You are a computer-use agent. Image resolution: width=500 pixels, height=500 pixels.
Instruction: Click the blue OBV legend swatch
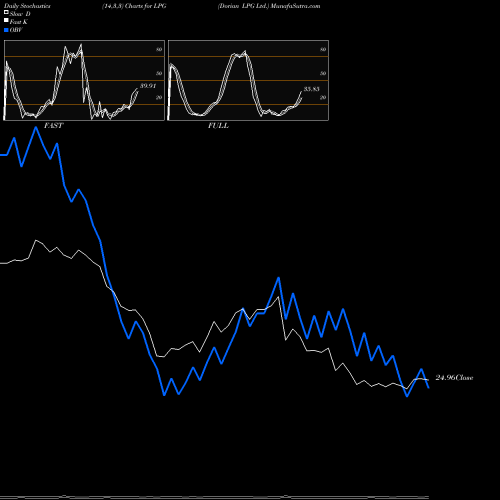[6, 30]
